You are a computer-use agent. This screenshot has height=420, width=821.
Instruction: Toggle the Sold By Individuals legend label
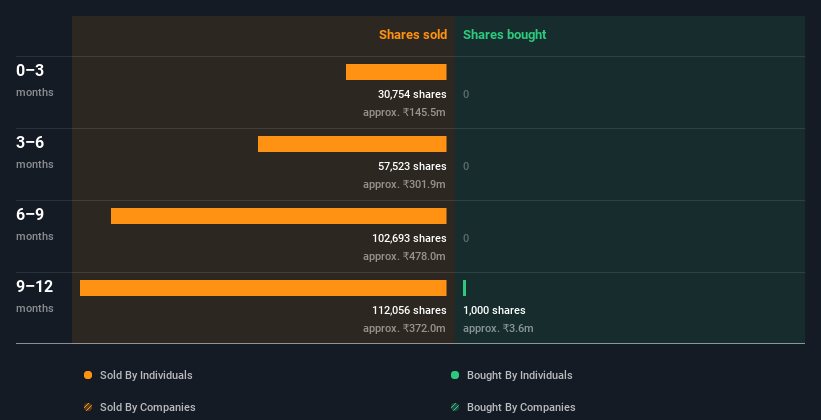(146, 376)
